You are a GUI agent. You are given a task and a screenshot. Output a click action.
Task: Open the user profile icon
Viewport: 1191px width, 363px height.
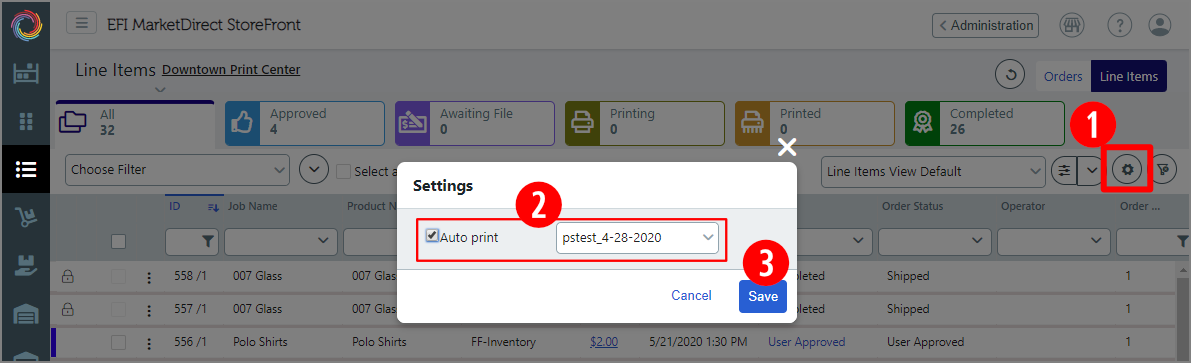pos(1160,25)
